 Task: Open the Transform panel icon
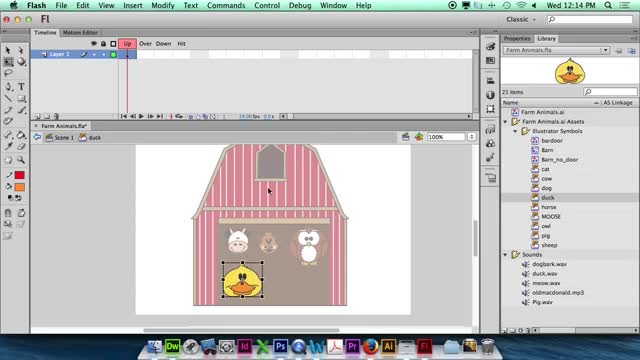click(490, 109)
